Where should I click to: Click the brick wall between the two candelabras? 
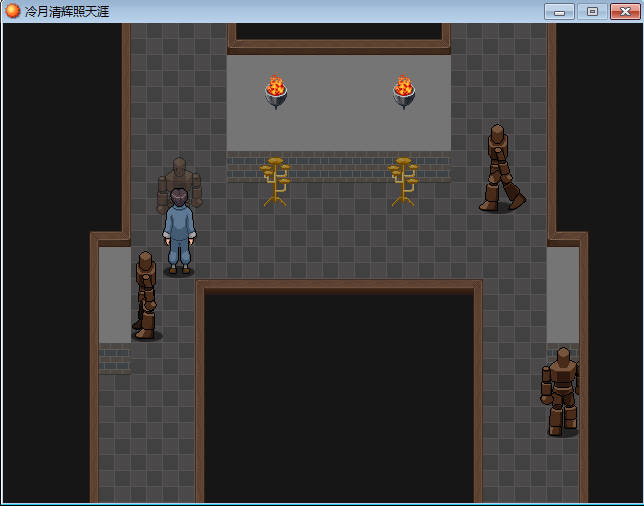tap(339, 166)
